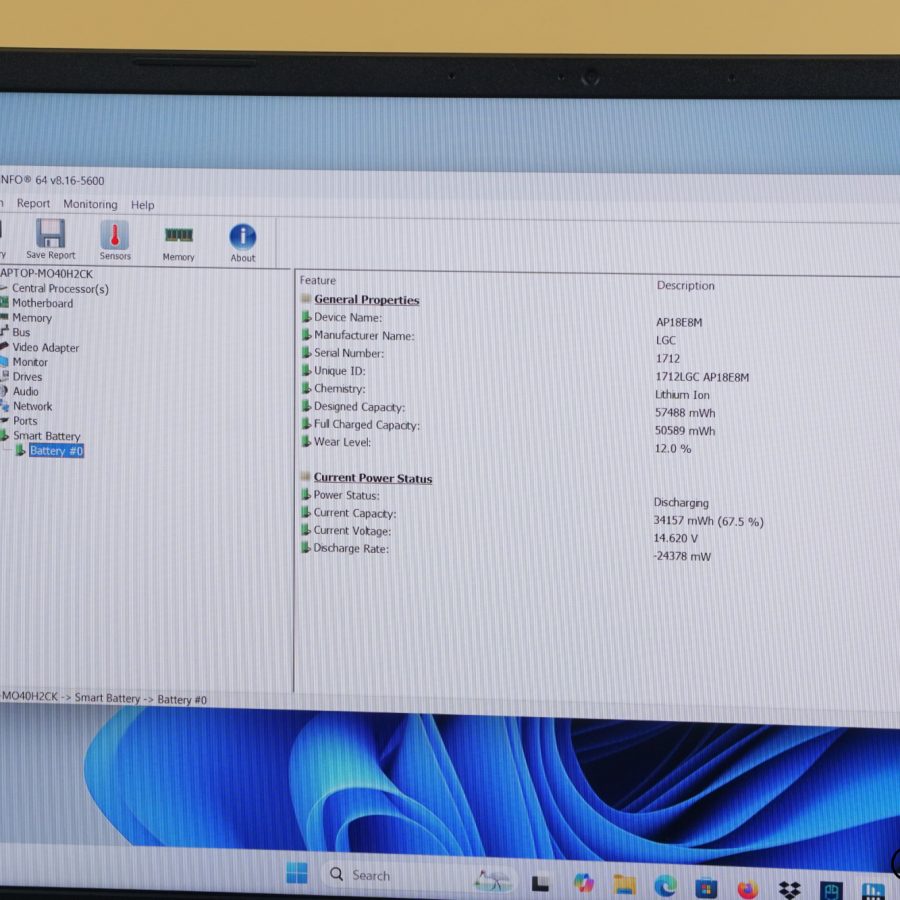Select Monitor in the tree

30,362
